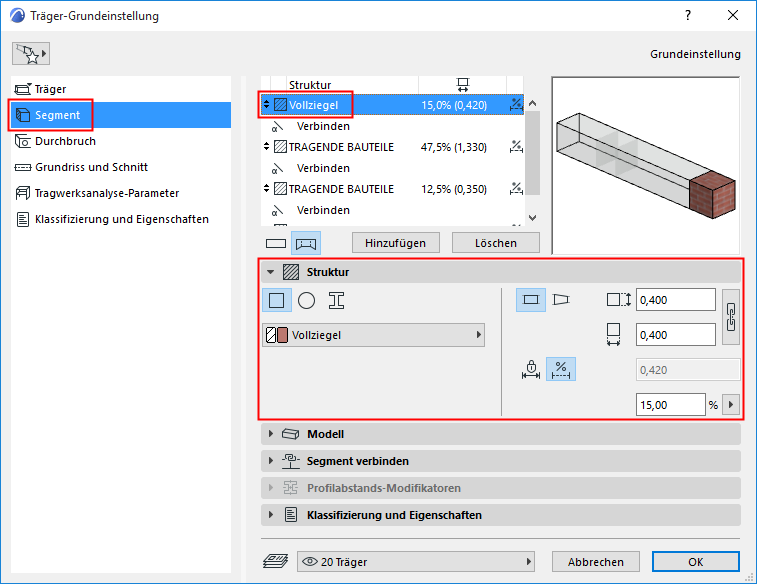Click the Hinzufügen button
The width and height of the screenshot is (757, 584).
point(396,243)
